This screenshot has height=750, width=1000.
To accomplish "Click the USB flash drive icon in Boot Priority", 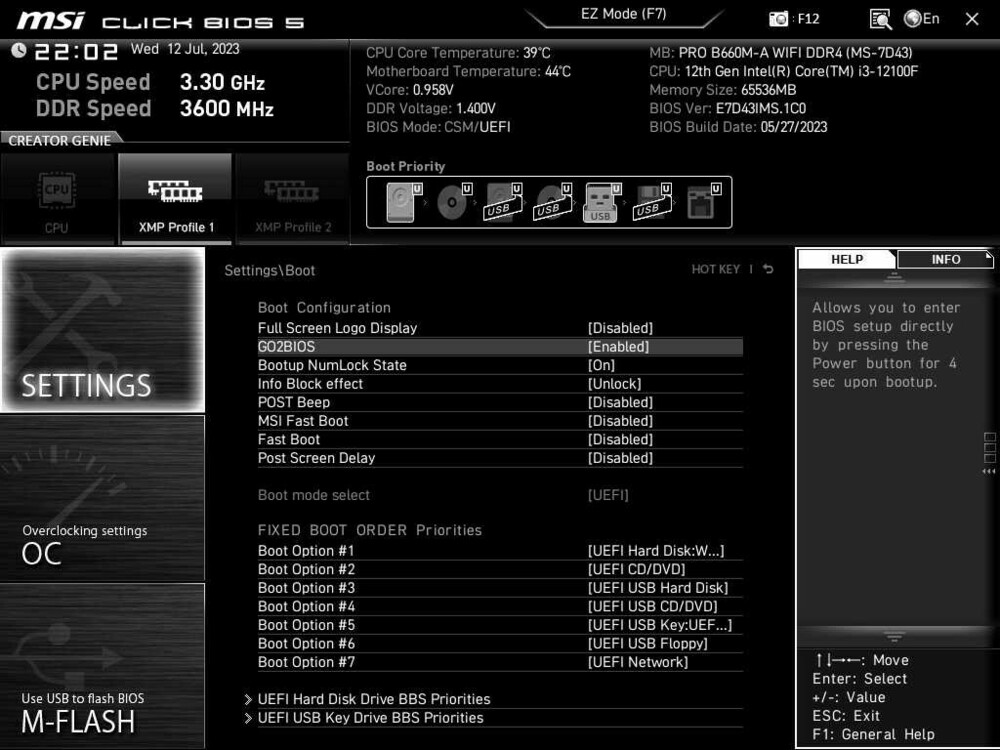I will [503, 200].
